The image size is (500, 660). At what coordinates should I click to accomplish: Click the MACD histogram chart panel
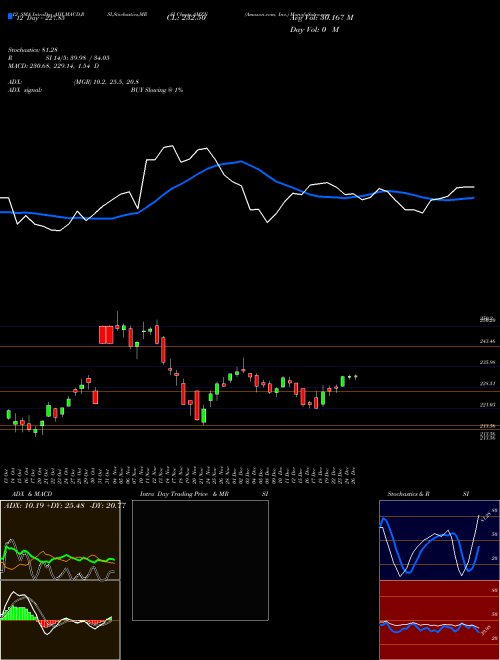(60, 620)
